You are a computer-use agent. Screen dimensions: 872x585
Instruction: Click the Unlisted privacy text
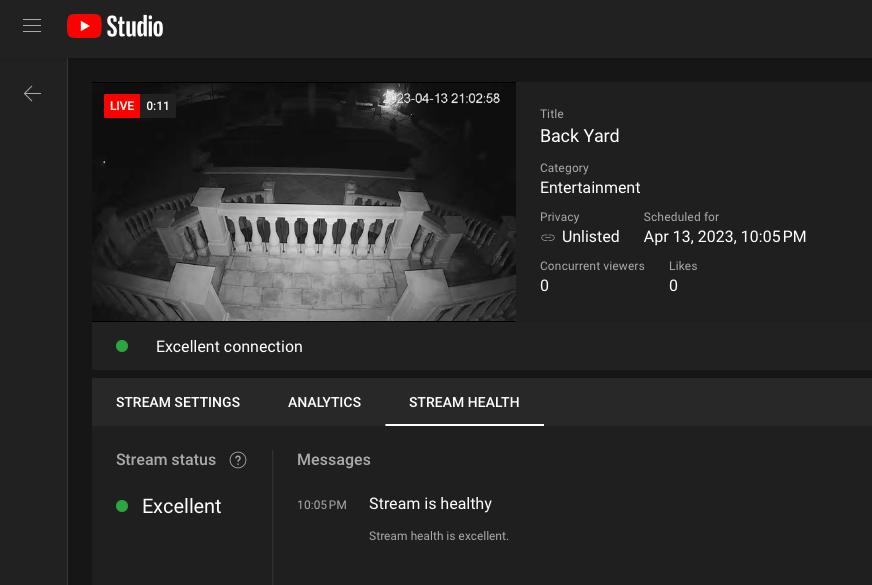tap(590, 237)
